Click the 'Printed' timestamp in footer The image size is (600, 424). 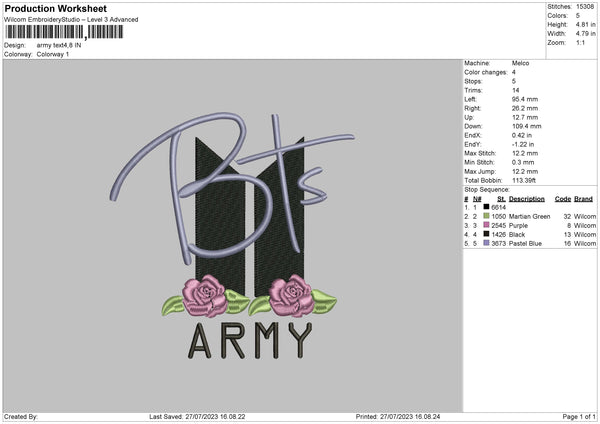pos(398,416)
